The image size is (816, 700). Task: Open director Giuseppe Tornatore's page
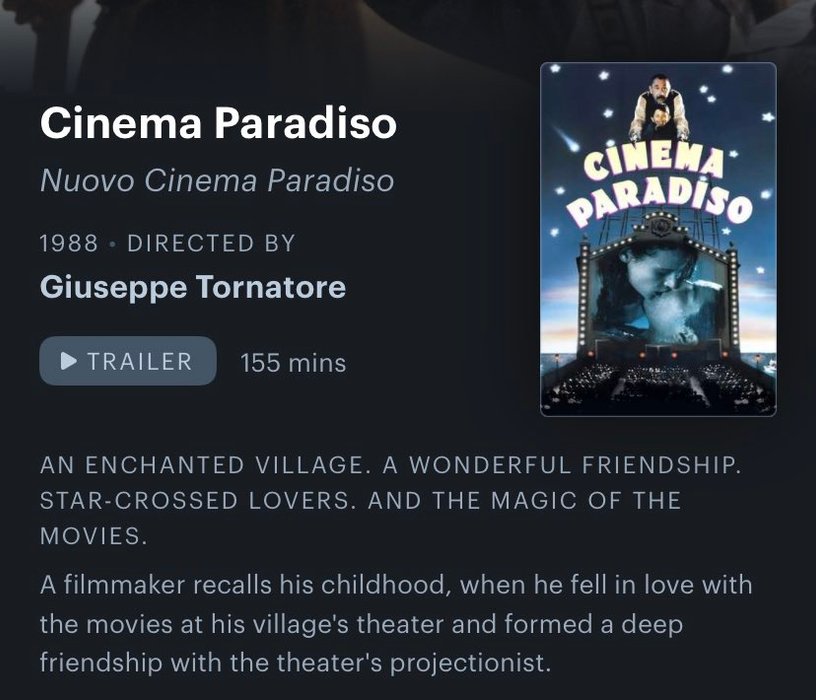(193, 287)
